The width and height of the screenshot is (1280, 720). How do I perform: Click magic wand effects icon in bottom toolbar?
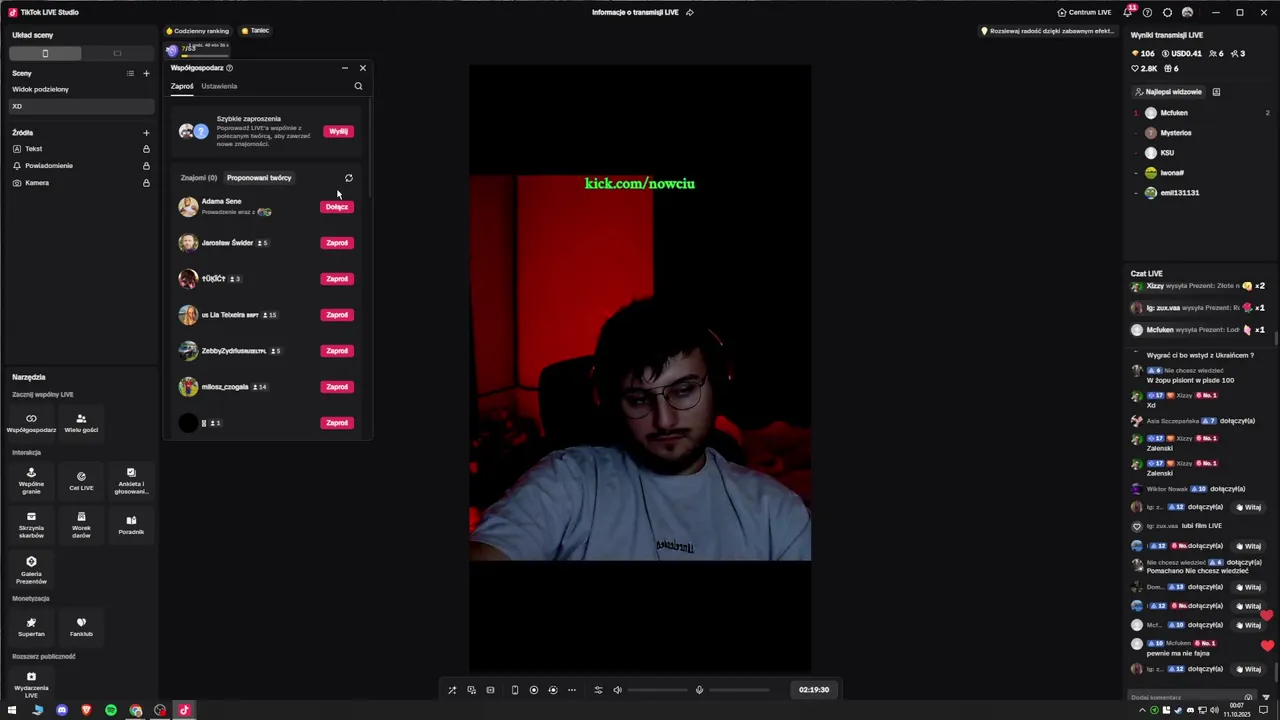[452, 690]
